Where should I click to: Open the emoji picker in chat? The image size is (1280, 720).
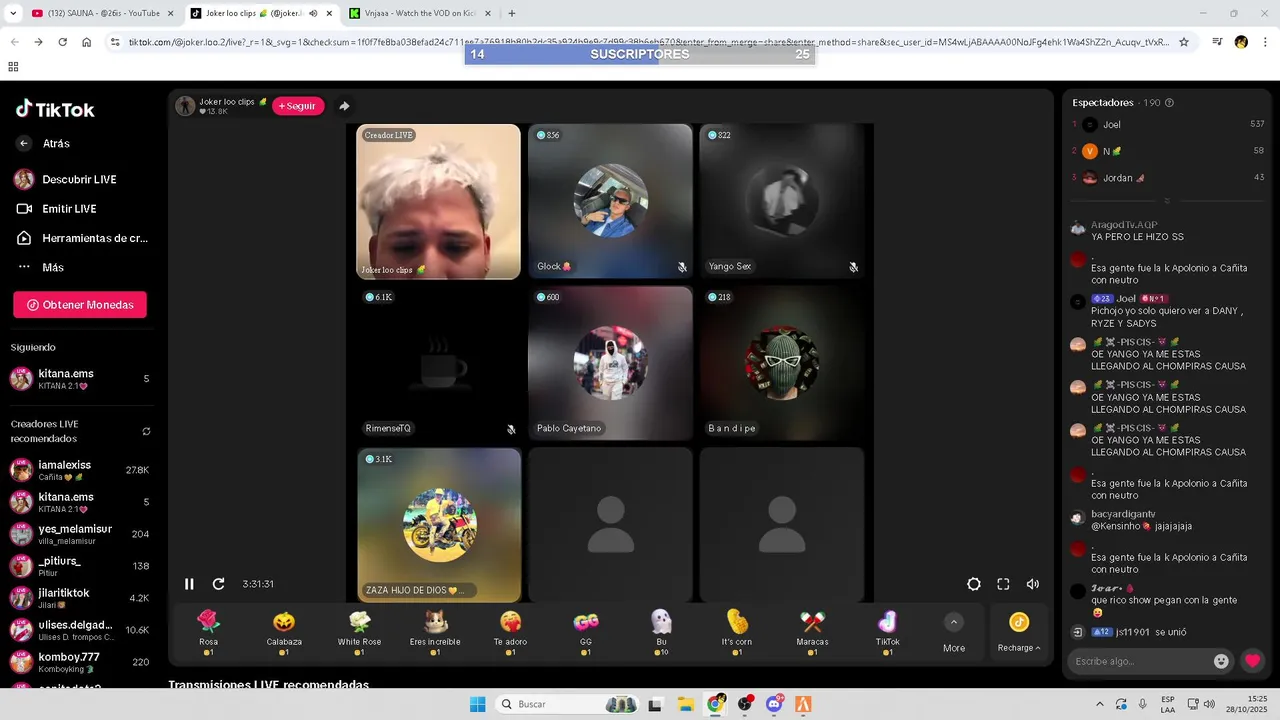[1221, 661]
